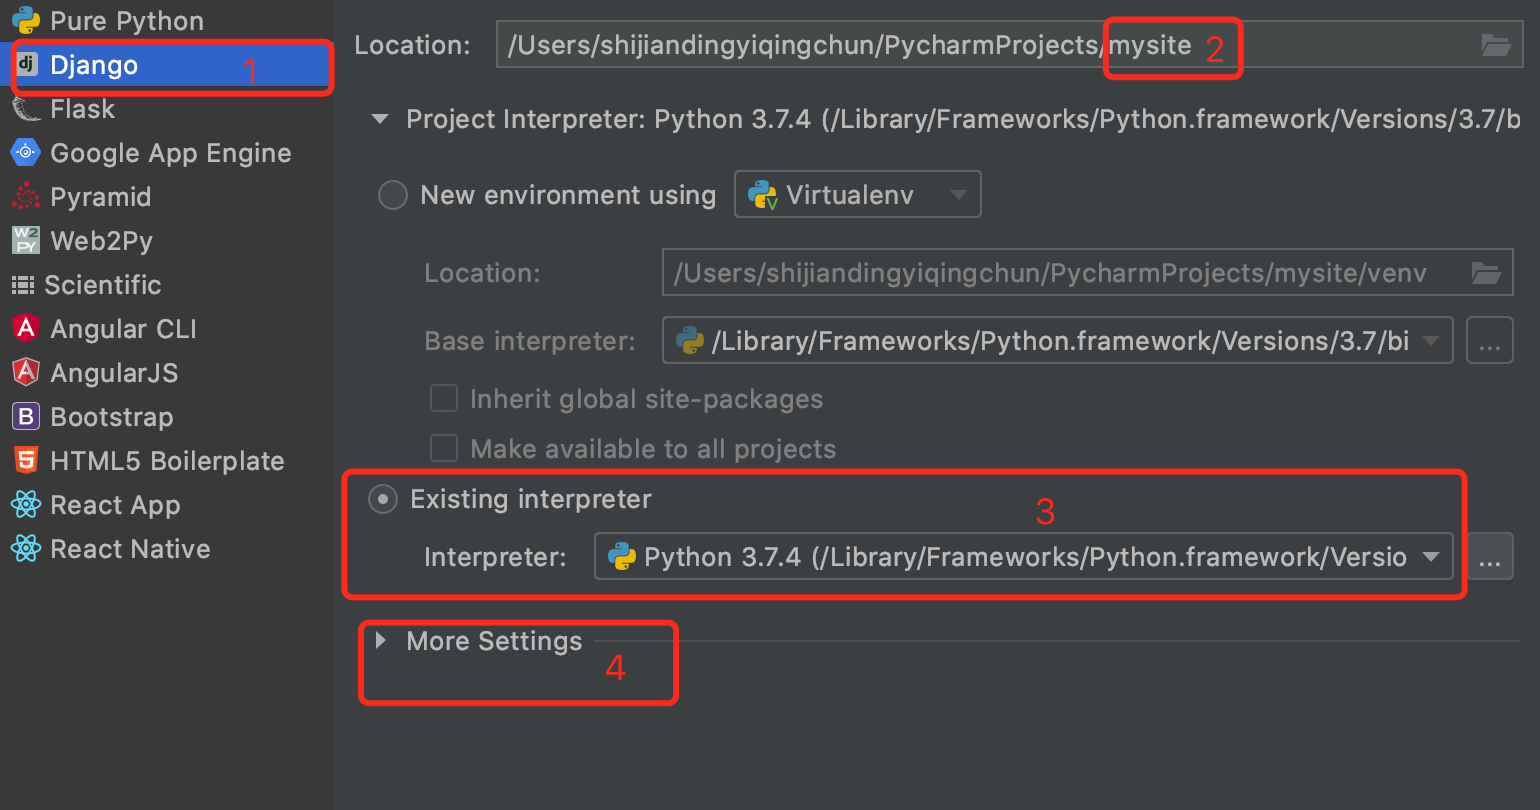This screenshot has height=810, width=1540.
Task: Select New environment using radio button
Action: 392,195
